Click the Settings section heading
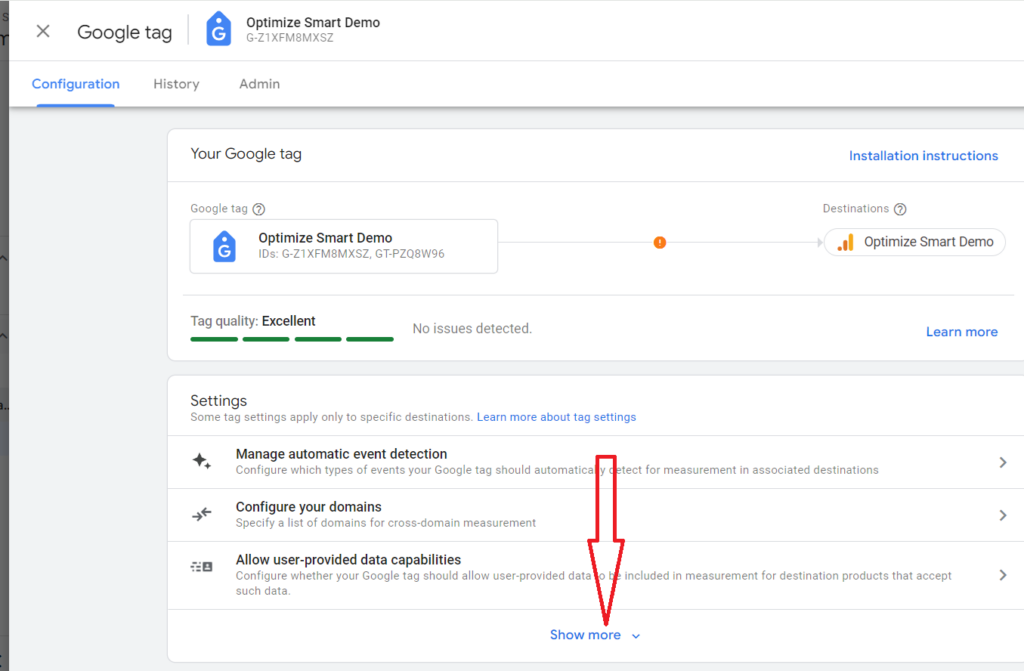Image resolution: width=1024 pixels, height=671 pixels. click(x=219, y=401)
